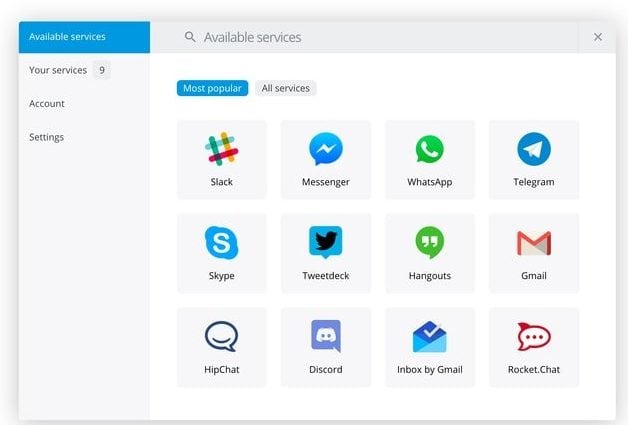Add the Discord service
The height and width of the screenshot is (425, 628).
click(326, 347)
